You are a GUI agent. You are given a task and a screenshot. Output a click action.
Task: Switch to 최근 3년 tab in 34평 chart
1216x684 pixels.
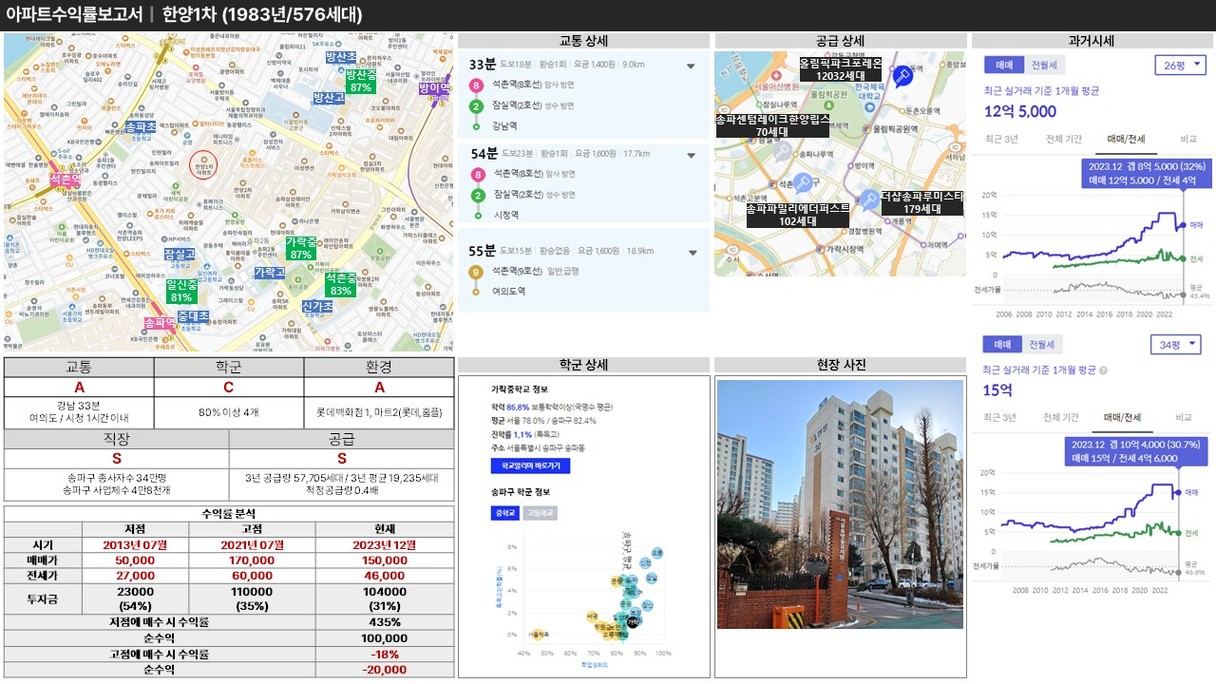click(1001, 417)
